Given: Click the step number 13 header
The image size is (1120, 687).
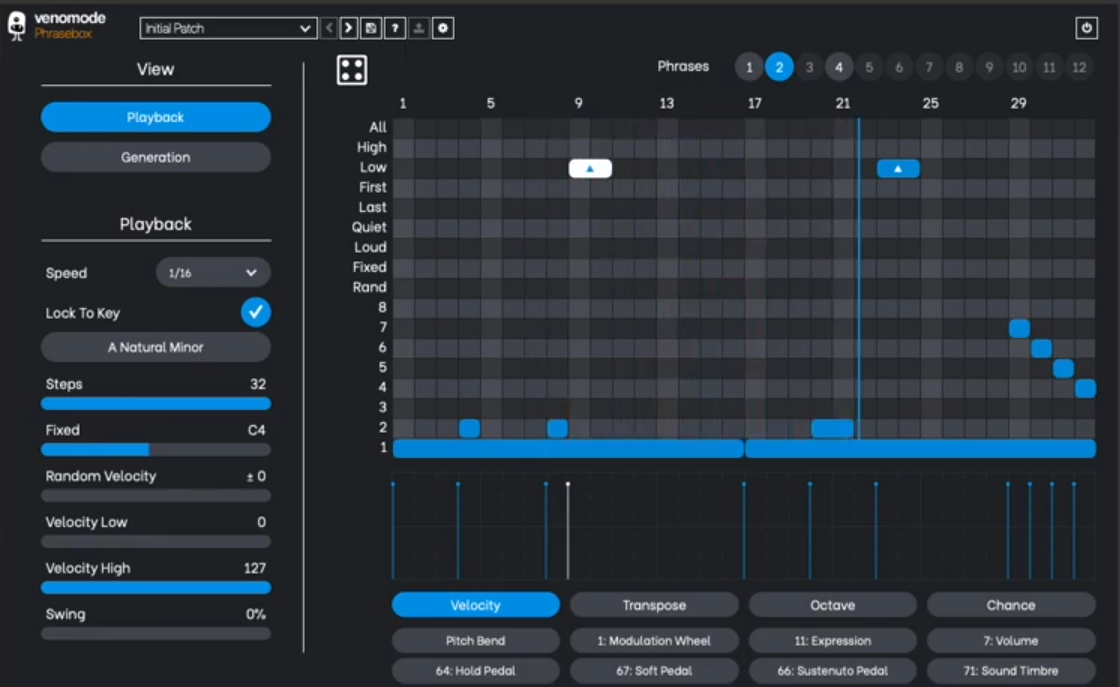Looking at the screenshot, I should (x=666, y=104).
